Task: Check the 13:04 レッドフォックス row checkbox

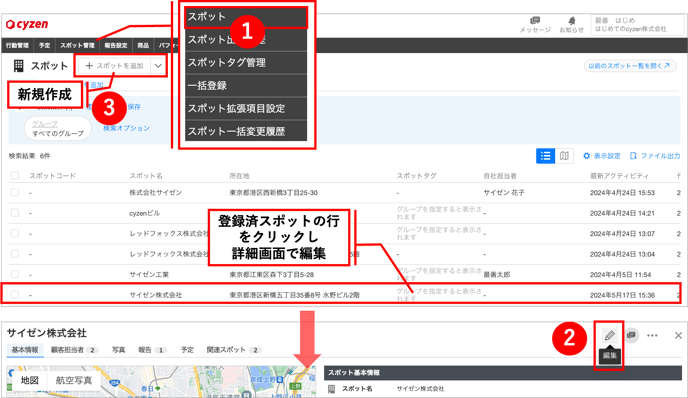Action: (15, 254)
